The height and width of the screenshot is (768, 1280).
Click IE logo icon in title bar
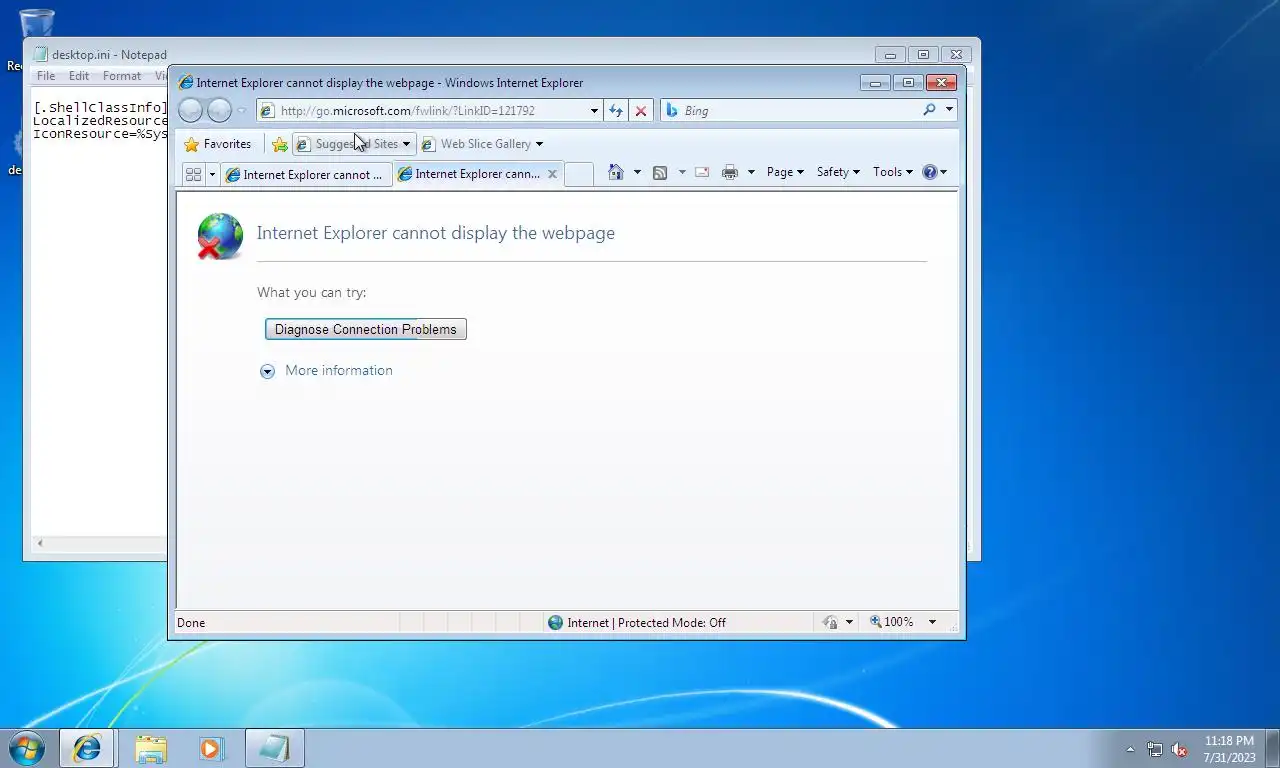[x=186, y=83]
